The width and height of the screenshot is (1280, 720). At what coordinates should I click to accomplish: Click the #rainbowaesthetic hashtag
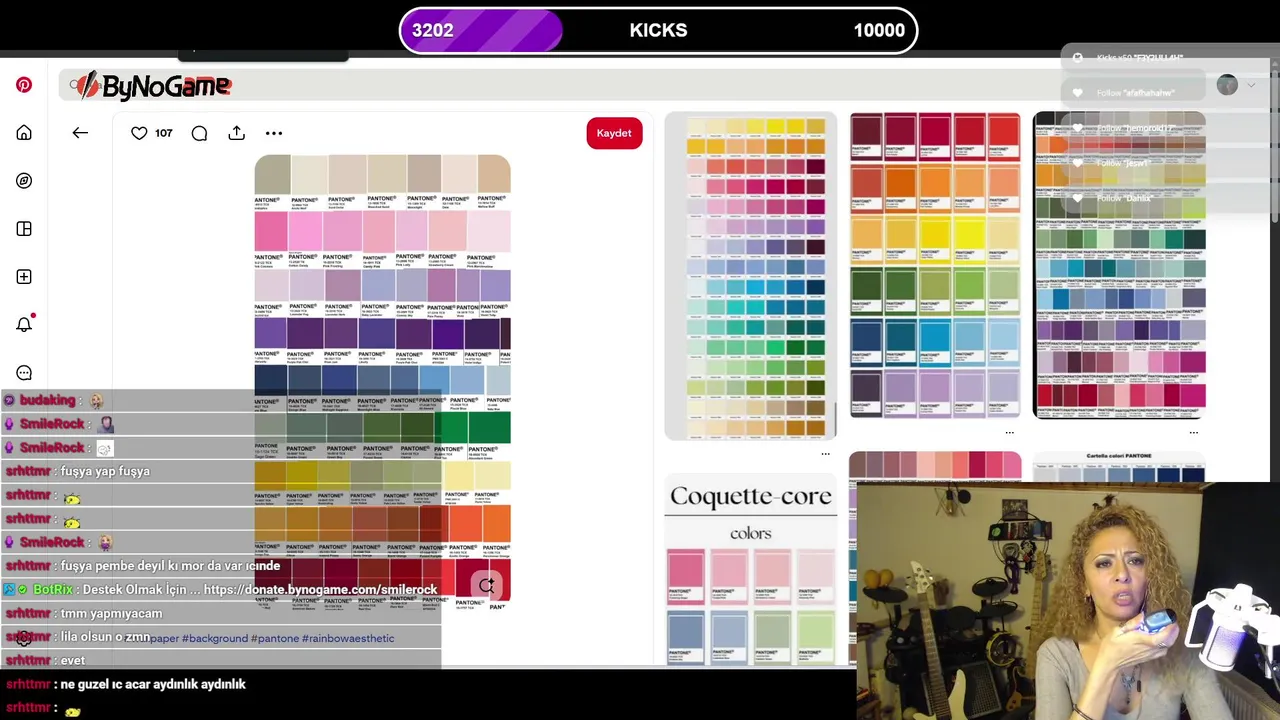pyautogui.click(x=348, y=638)
